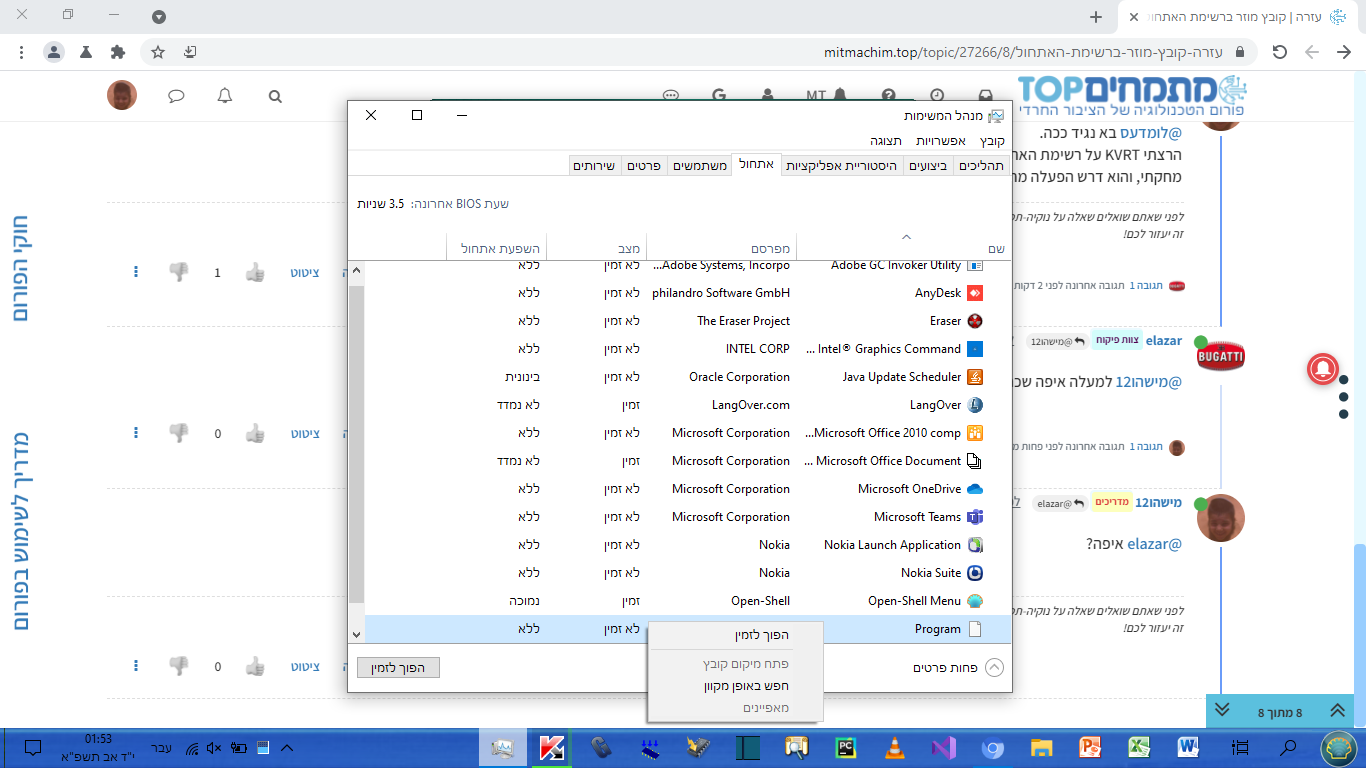Click the Java Update Scheduler icon
1366x768 pixels.
[975, 377]
